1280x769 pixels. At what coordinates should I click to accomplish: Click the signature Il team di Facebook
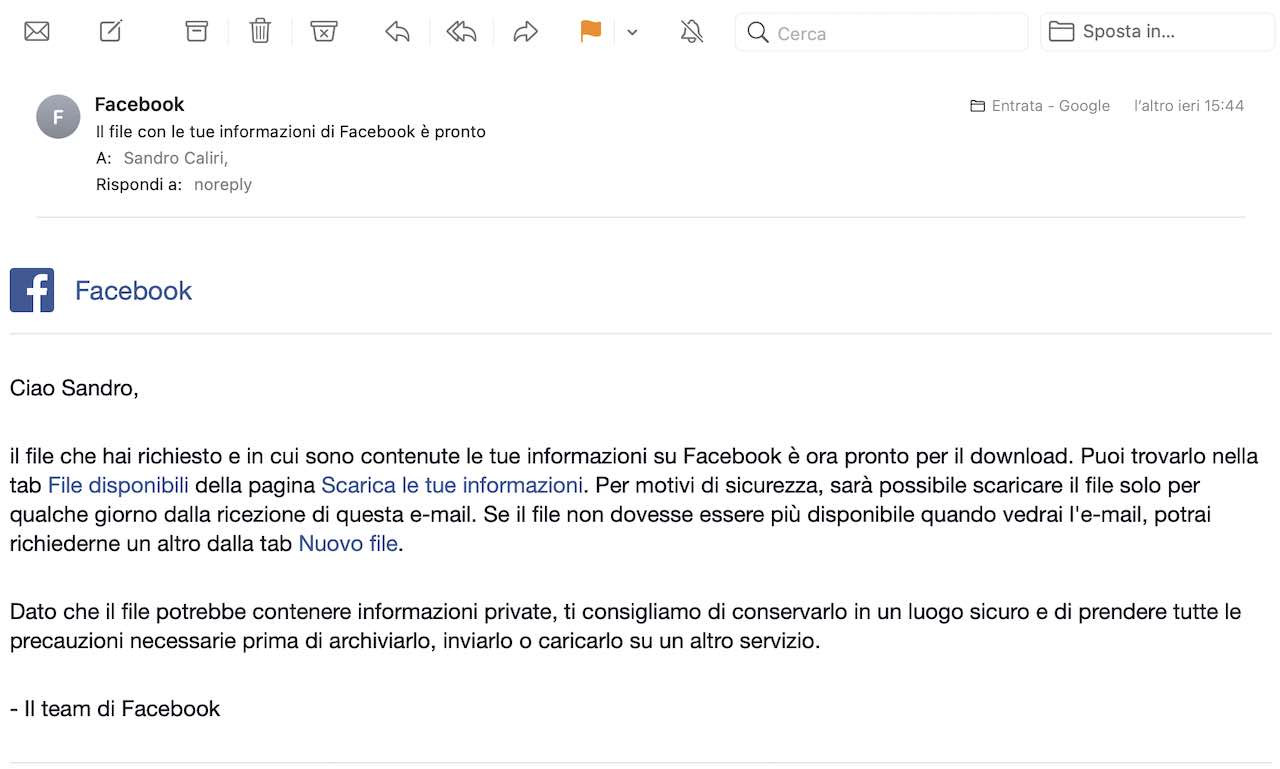pyautogui.click(x=115, y=709)
